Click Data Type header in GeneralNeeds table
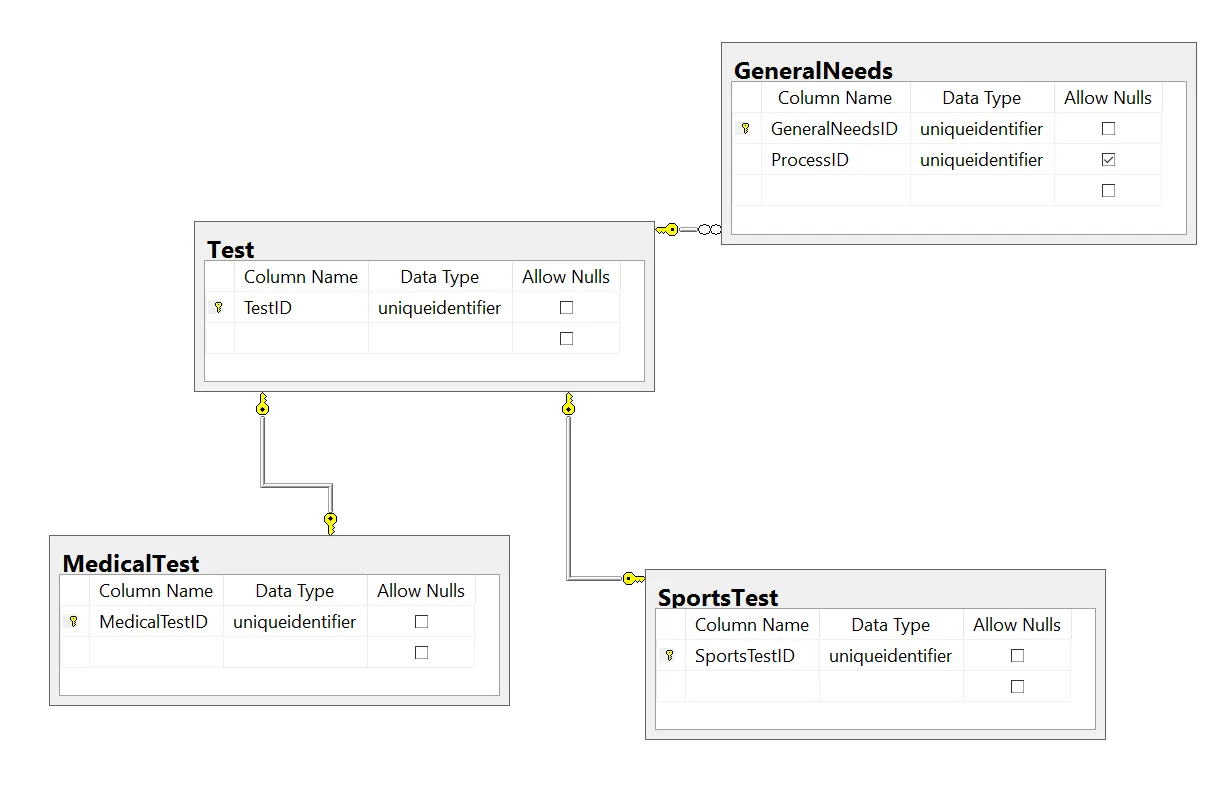1220x787 pixels. tap(982, 98)
